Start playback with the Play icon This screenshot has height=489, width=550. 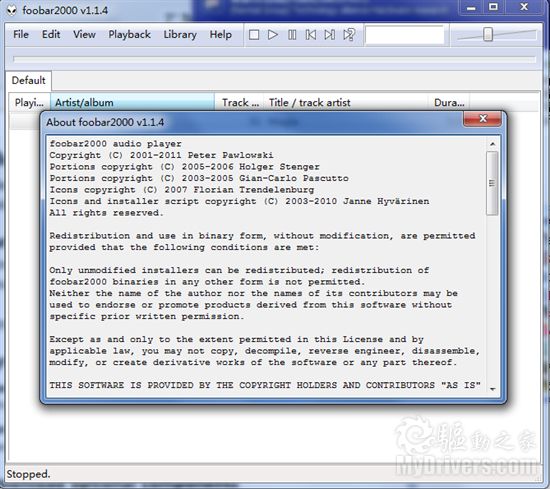pyautogui.click(x=273, y=35)
